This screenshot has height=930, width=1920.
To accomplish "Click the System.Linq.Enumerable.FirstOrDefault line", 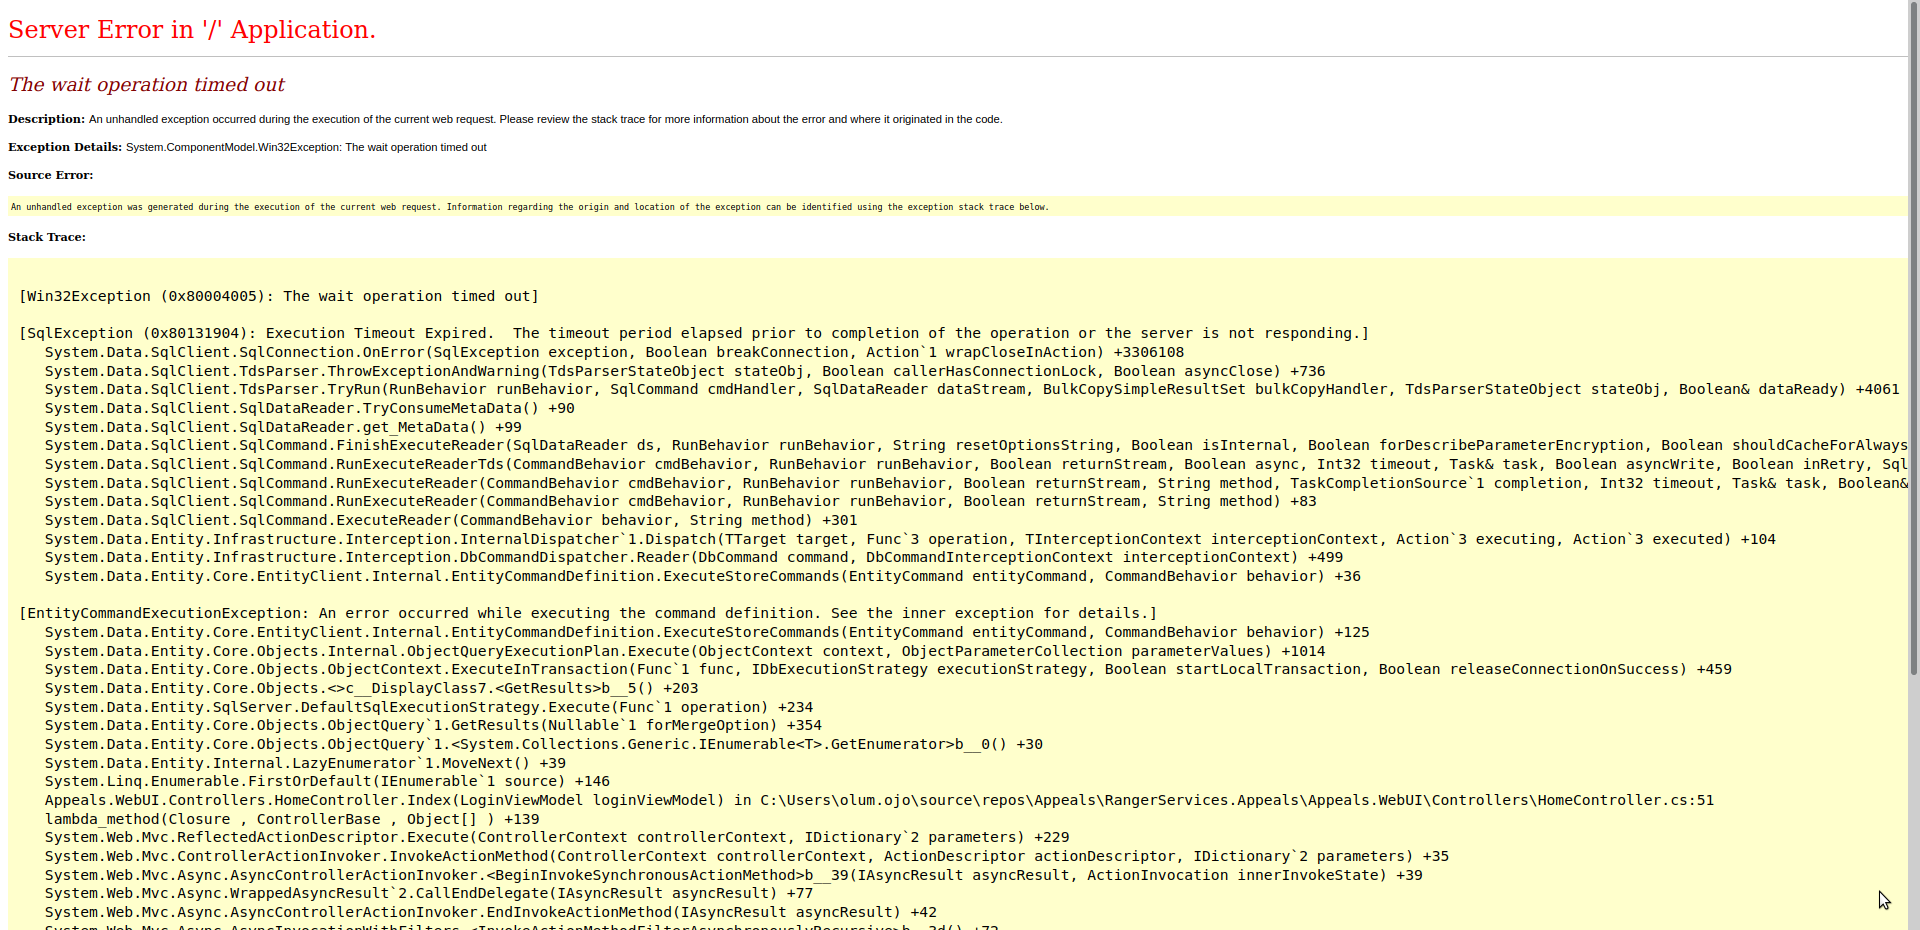I will coord(327,781).
